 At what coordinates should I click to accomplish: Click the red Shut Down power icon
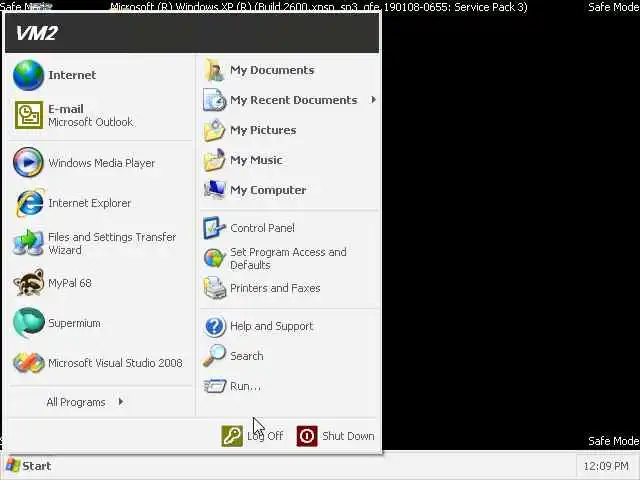click(307, 436)
